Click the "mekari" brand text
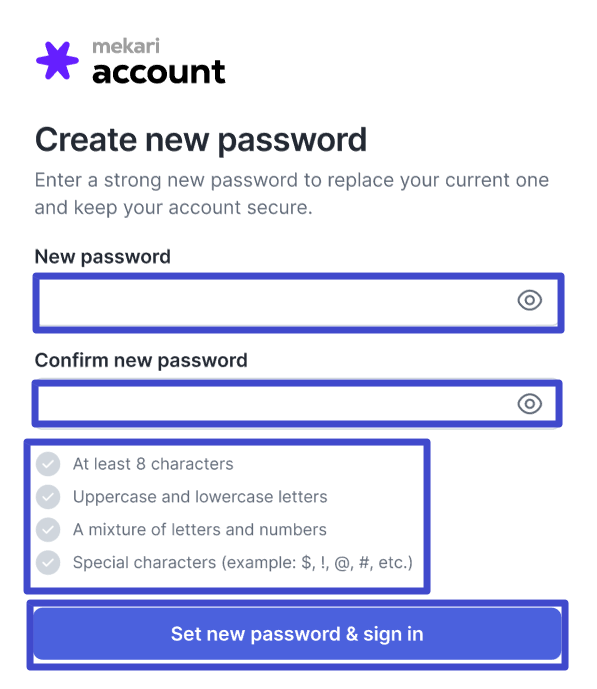 [x=126, y=46]
